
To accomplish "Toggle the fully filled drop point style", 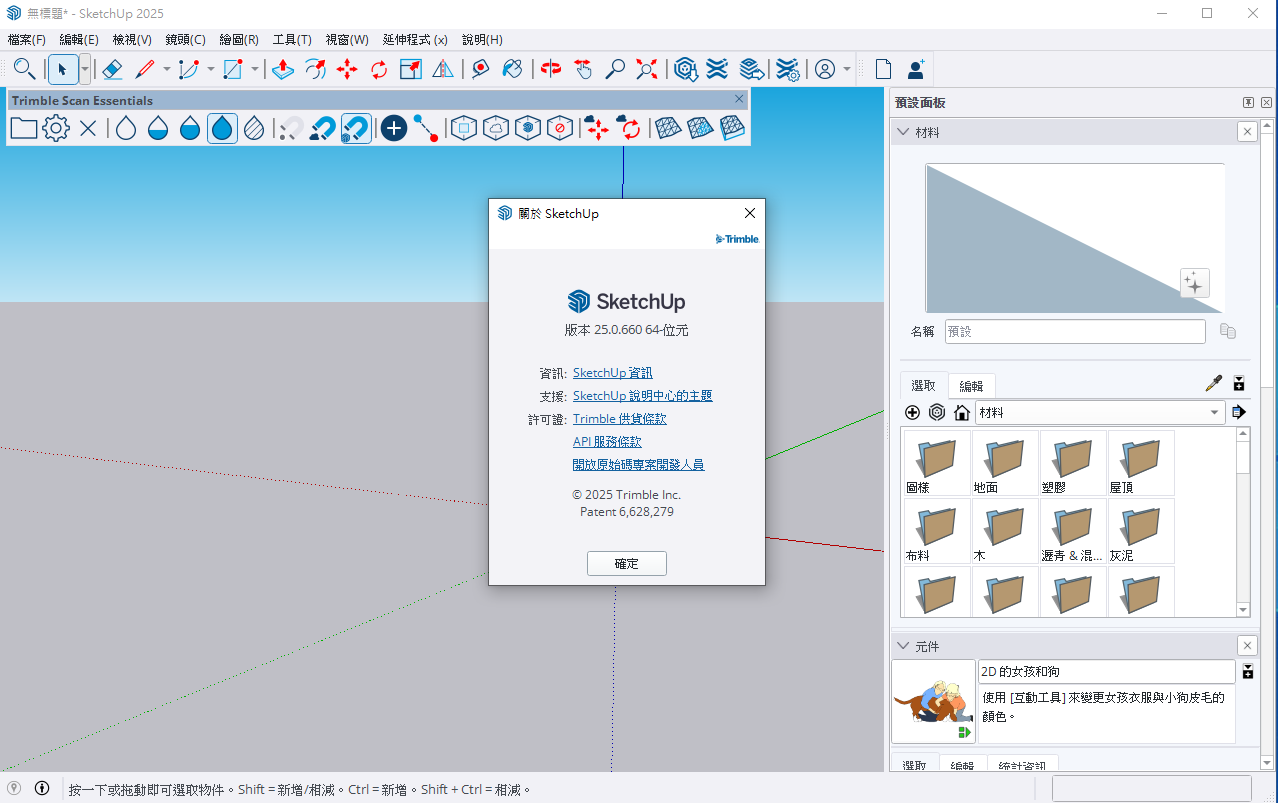I will point(222,128).
